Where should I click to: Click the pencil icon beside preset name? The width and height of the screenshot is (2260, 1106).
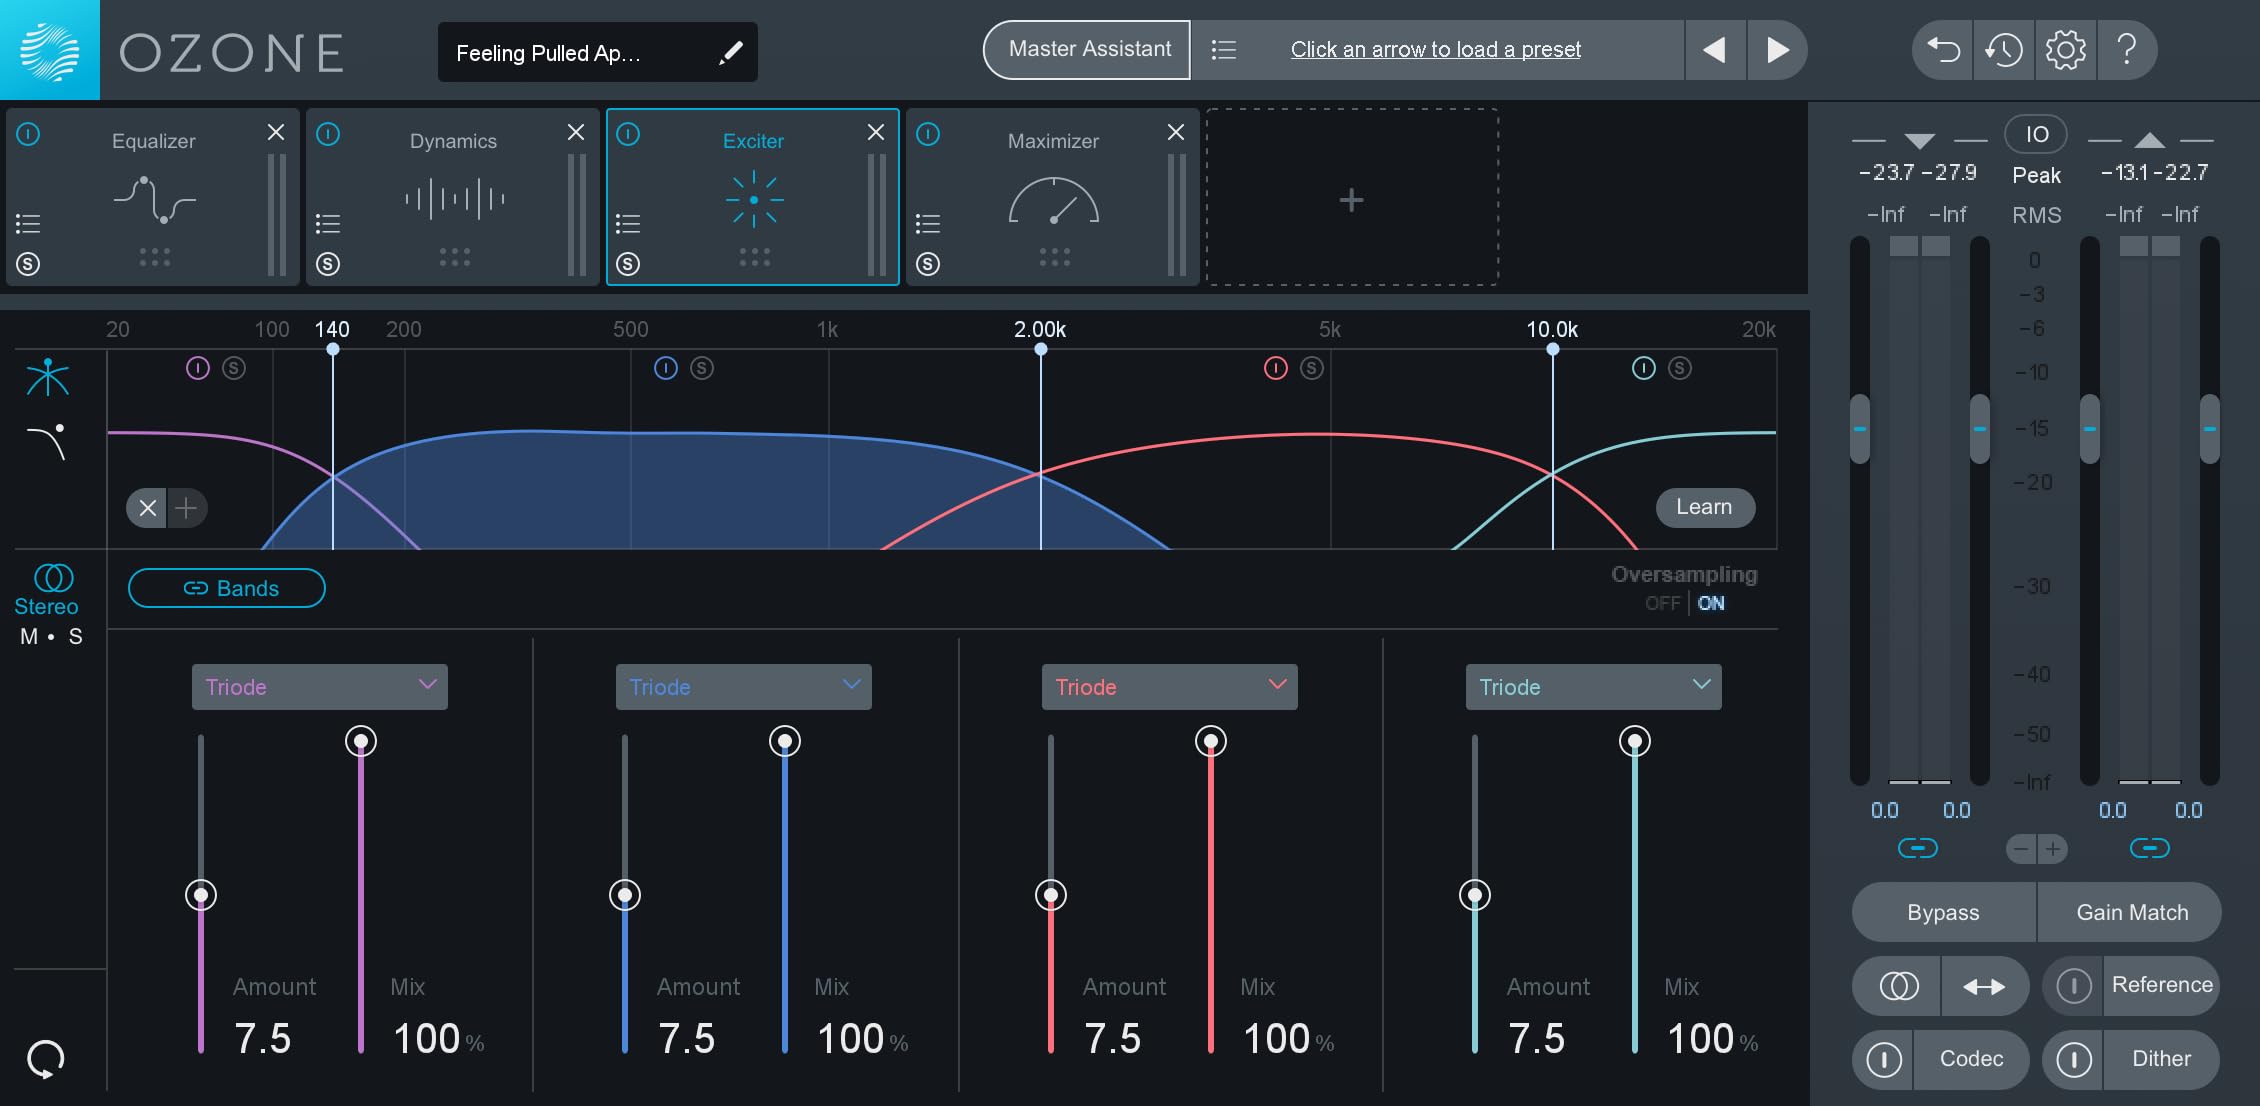click(731, 53)
